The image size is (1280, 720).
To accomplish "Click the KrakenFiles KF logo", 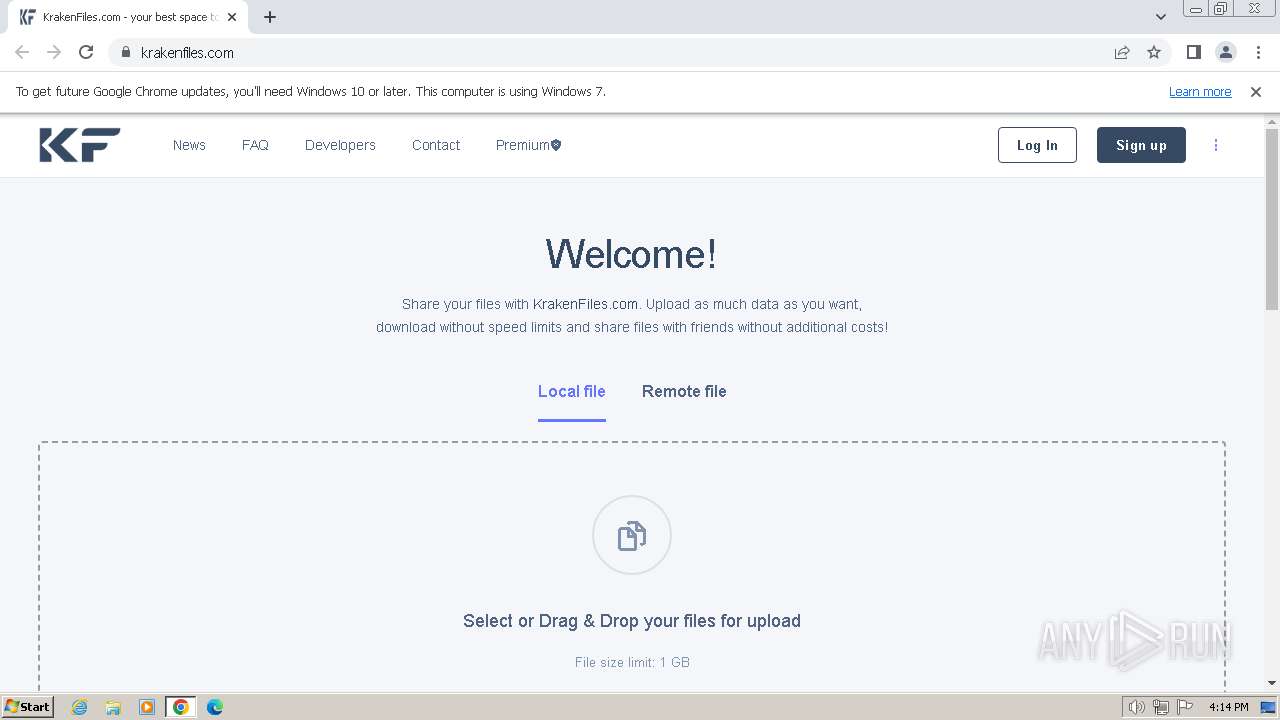I will (80, 145).
